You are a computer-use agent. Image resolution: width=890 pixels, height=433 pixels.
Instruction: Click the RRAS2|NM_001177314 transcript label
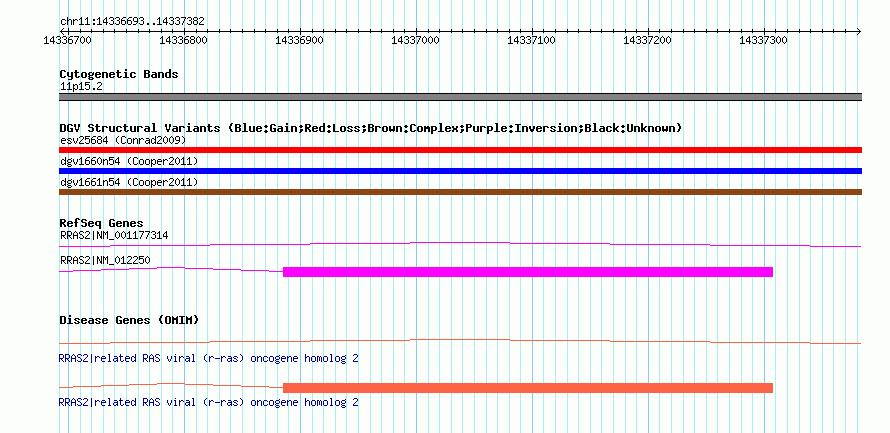114,235
